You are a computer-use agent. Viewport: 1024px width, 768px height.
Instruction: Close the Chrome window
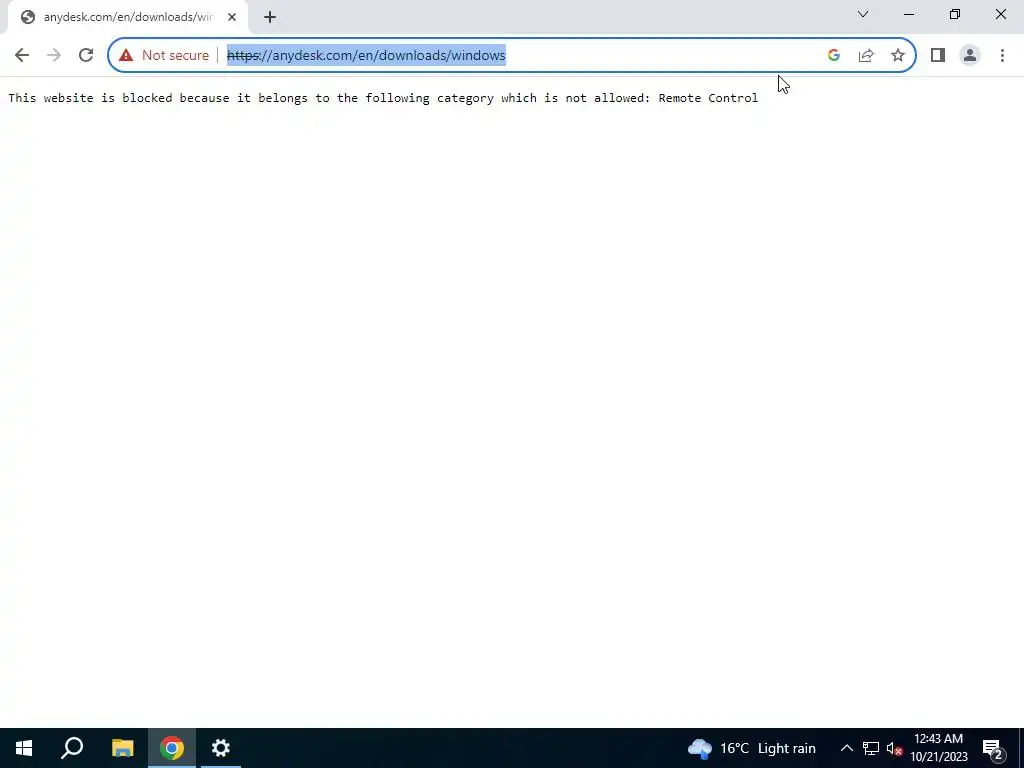[1000, 14]
